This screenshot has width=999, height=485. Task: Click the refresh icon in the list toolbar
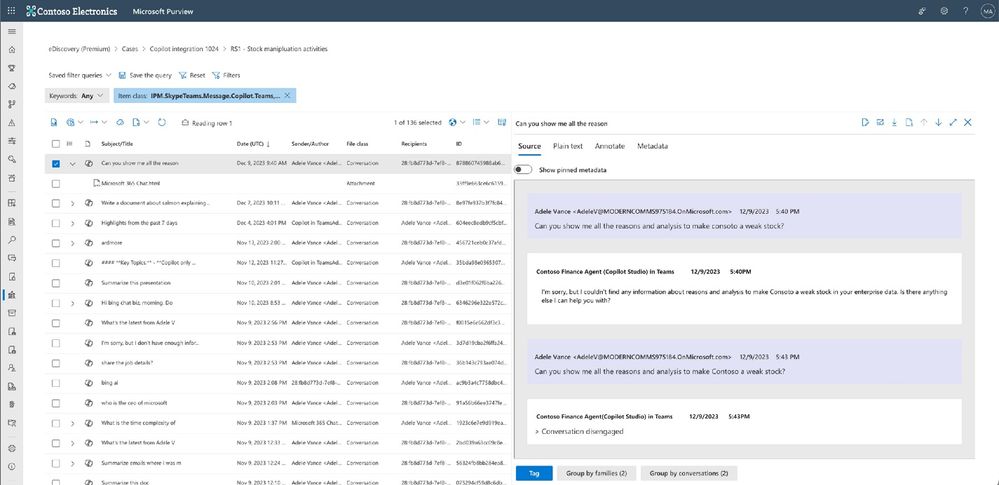[x=162, y=122]
